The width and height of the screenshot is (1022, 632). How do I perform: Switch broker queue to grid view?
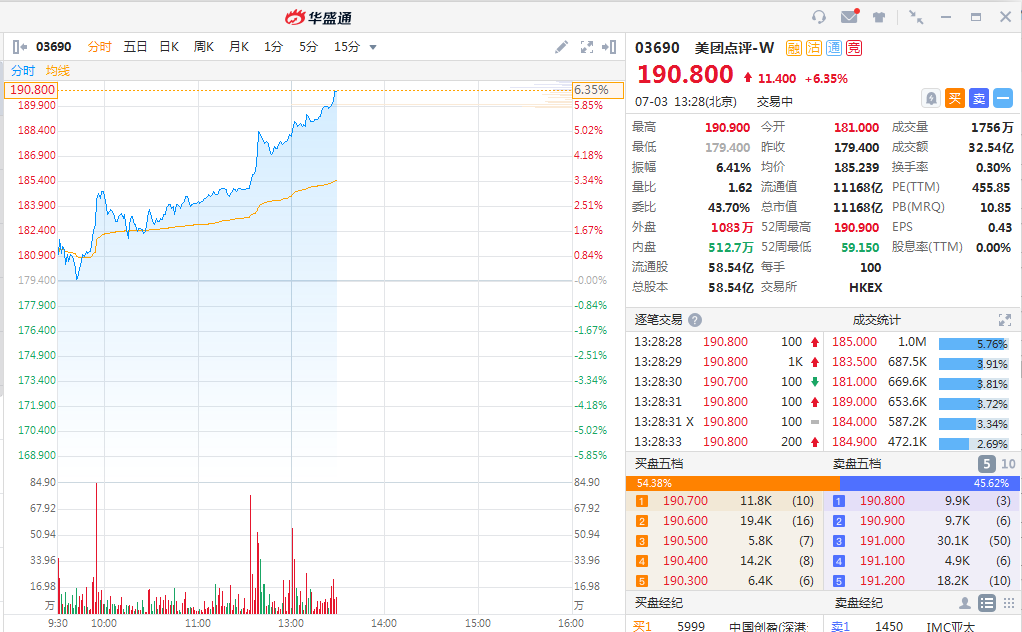point(1008,603)
